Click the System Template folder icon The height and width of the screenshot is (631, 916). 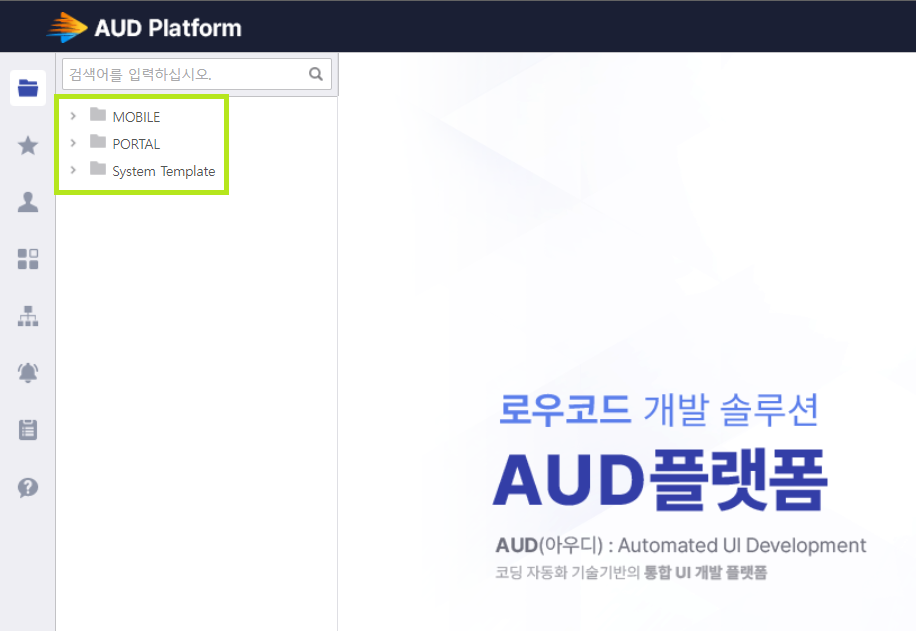tap(98, 169)
